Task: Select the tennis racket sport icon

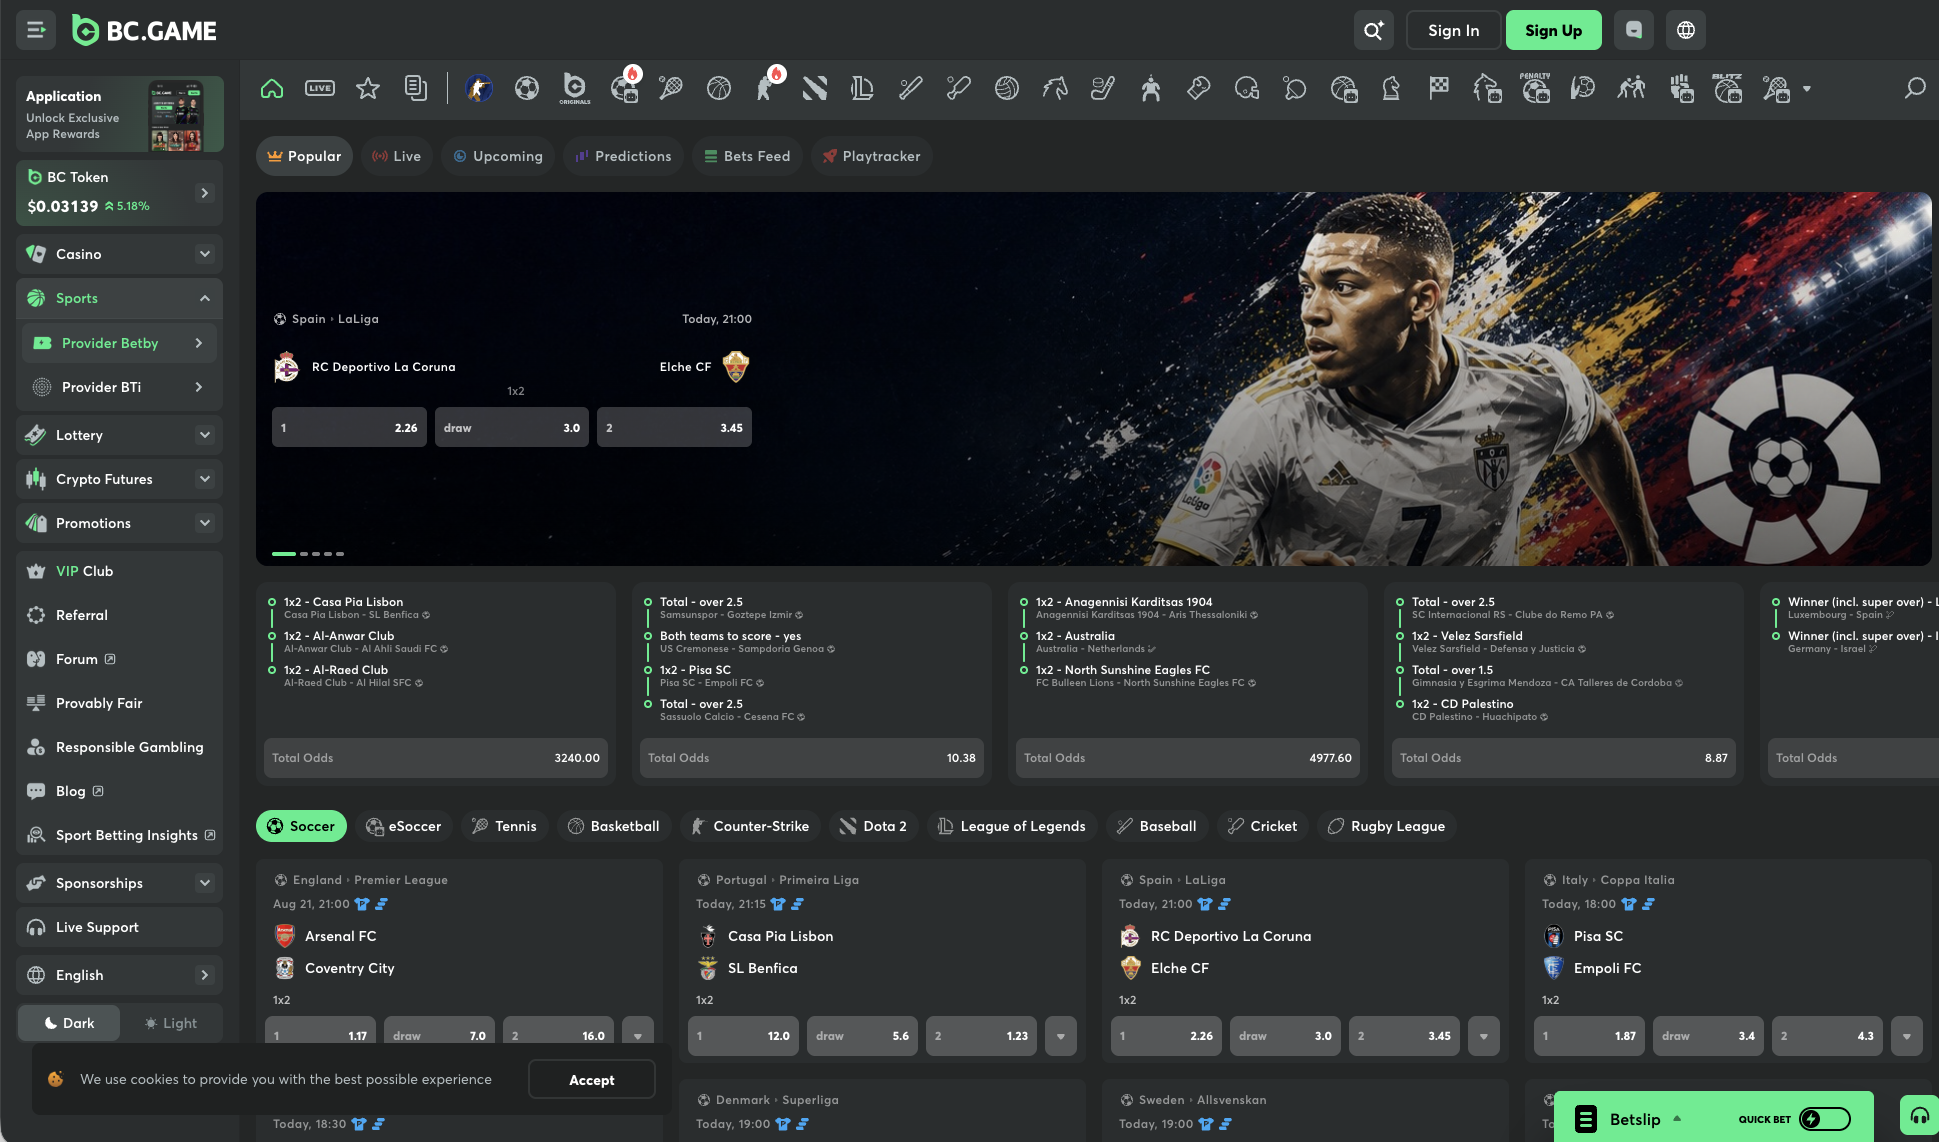Action: click(671, 88)
